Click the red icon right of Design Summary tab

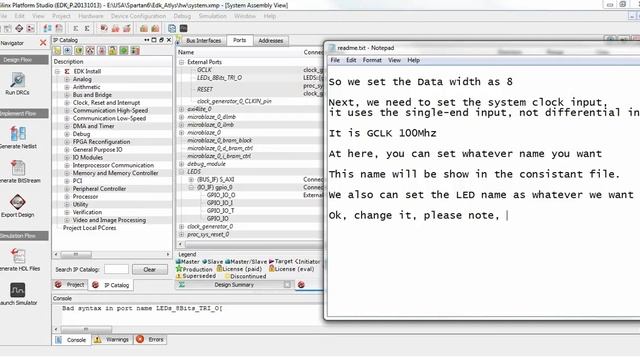(x=301, y=284)
